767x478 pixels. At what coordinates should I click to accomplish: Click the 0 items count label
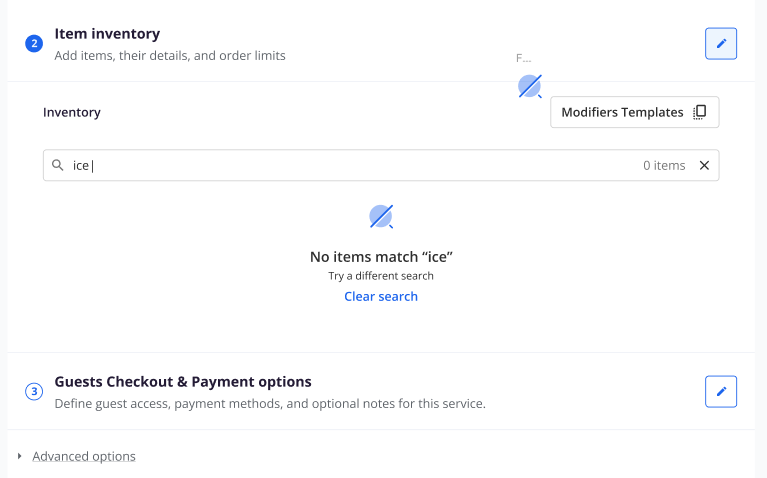click(664, 165)
